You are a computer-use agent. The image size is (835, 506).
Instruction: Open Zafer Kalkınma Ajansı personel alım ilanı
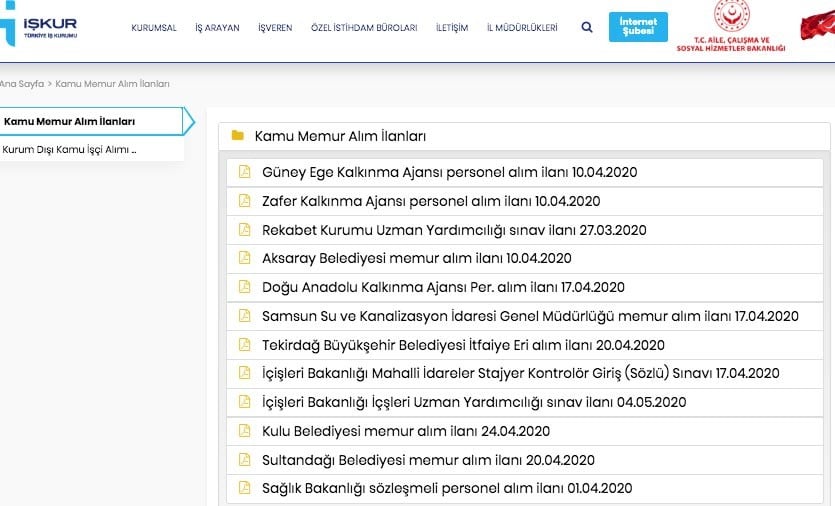click(x=430, y=201)
